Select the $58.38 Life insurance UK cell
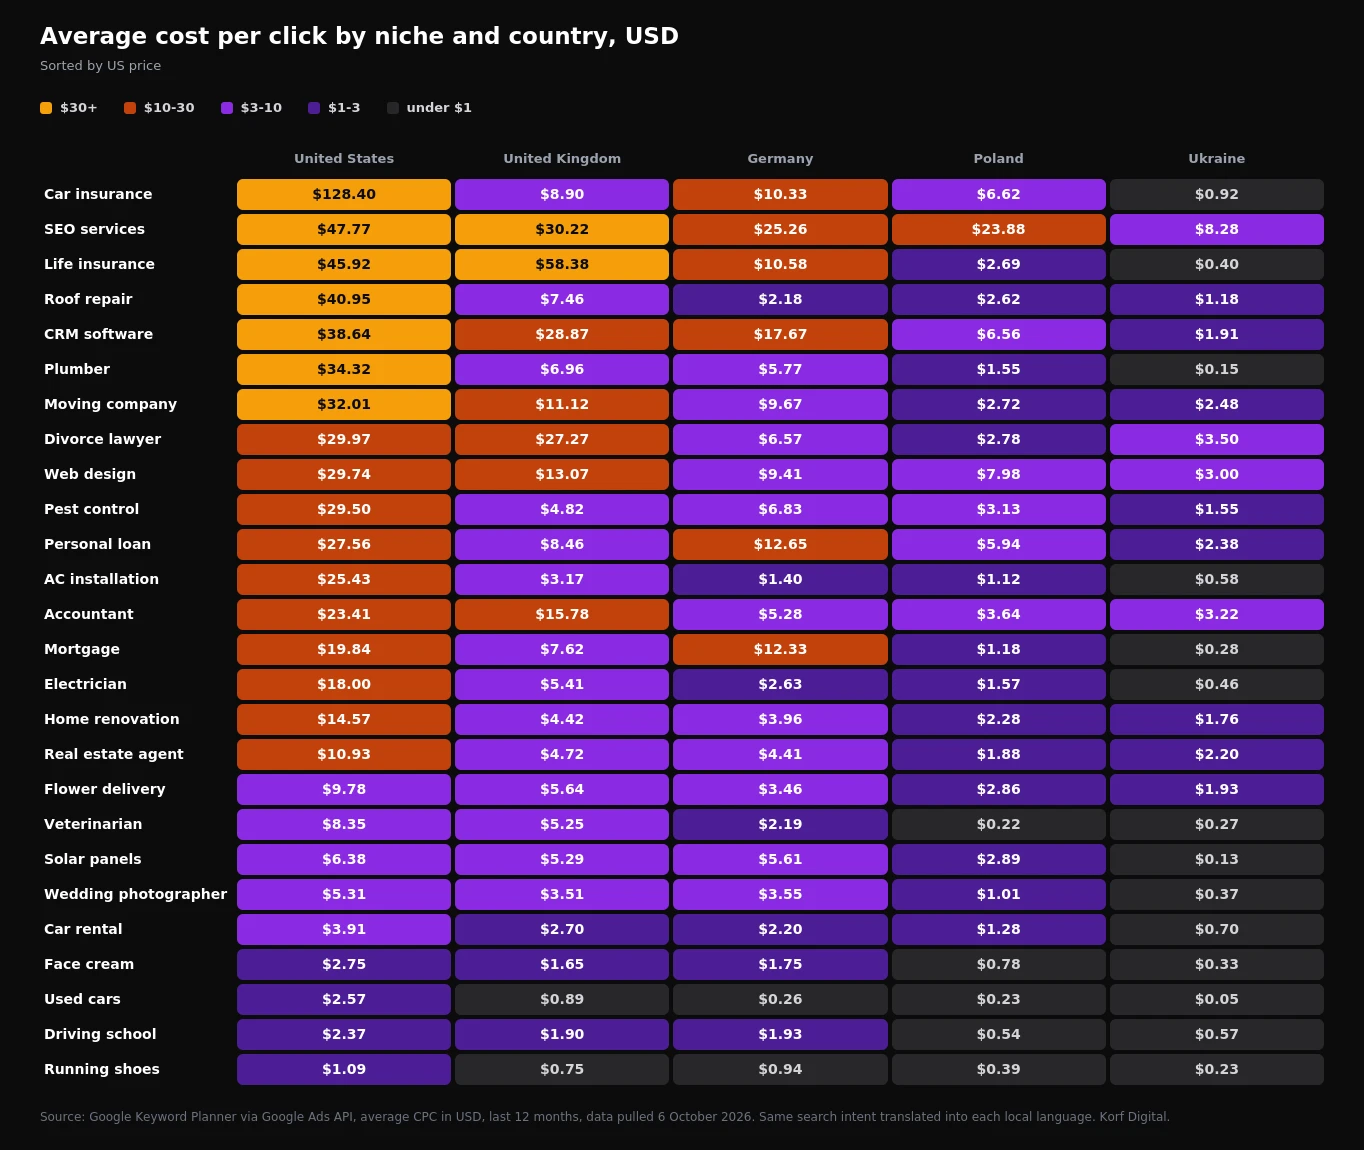The height and width of the screenshot is (1150, 1364). 562,264
